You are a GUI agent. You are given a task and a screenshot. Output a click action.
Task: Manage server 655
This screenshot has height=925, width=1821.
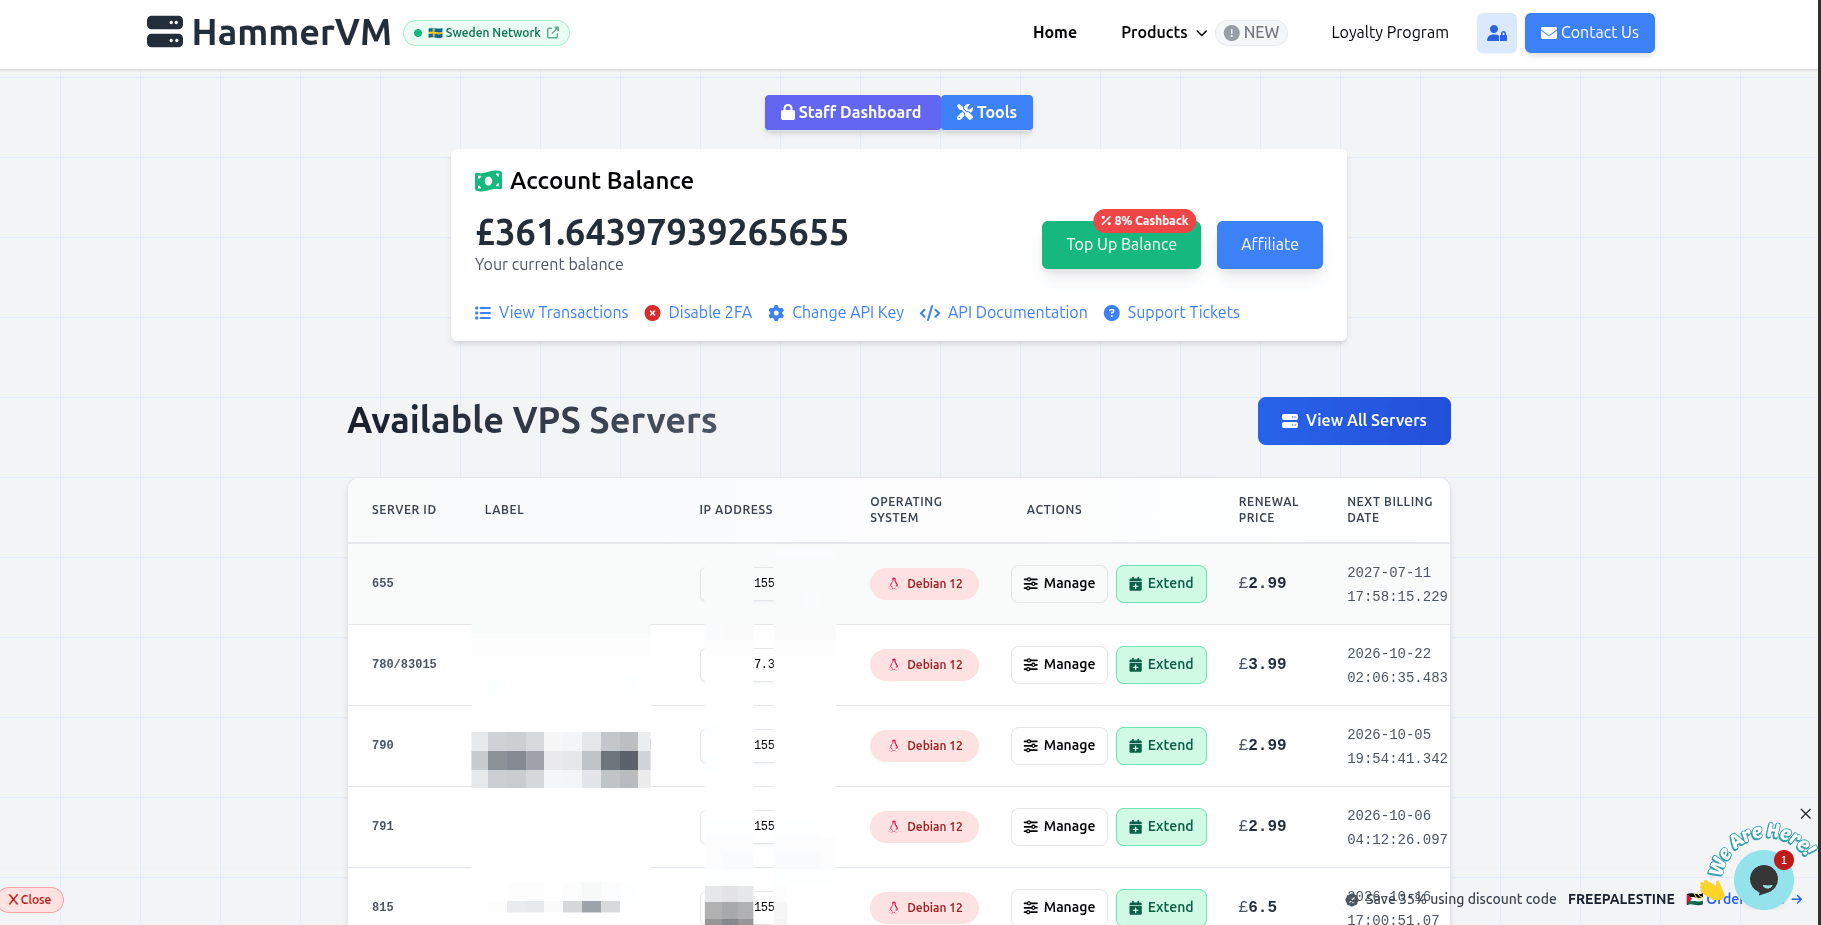(1059, 584)
